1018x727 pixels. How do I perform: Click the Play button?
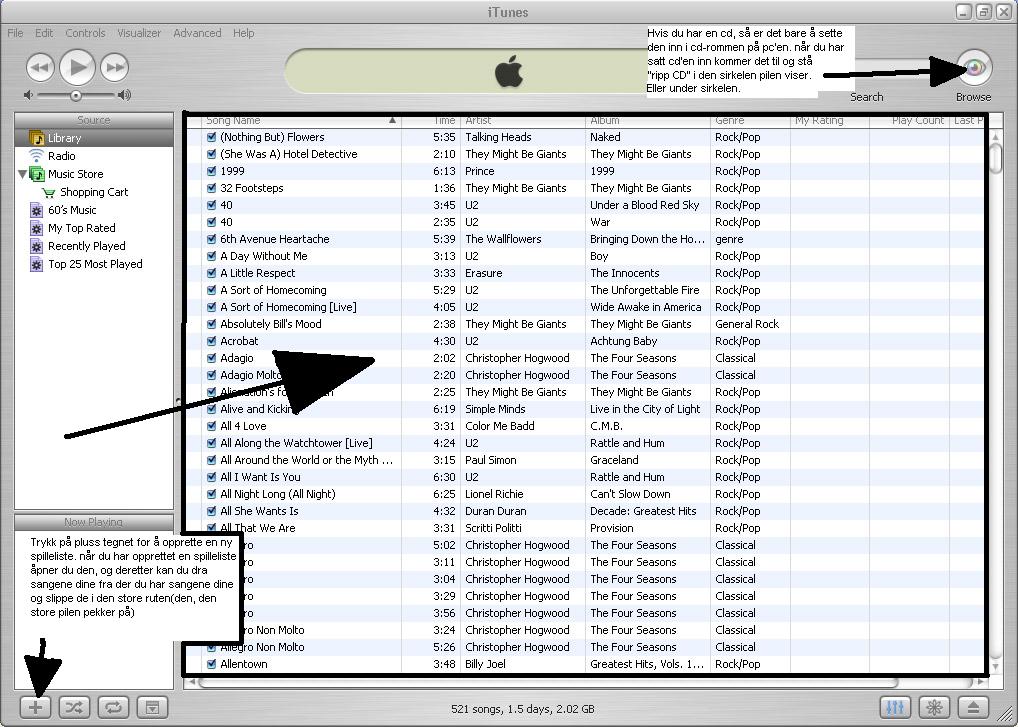[77, 67]
